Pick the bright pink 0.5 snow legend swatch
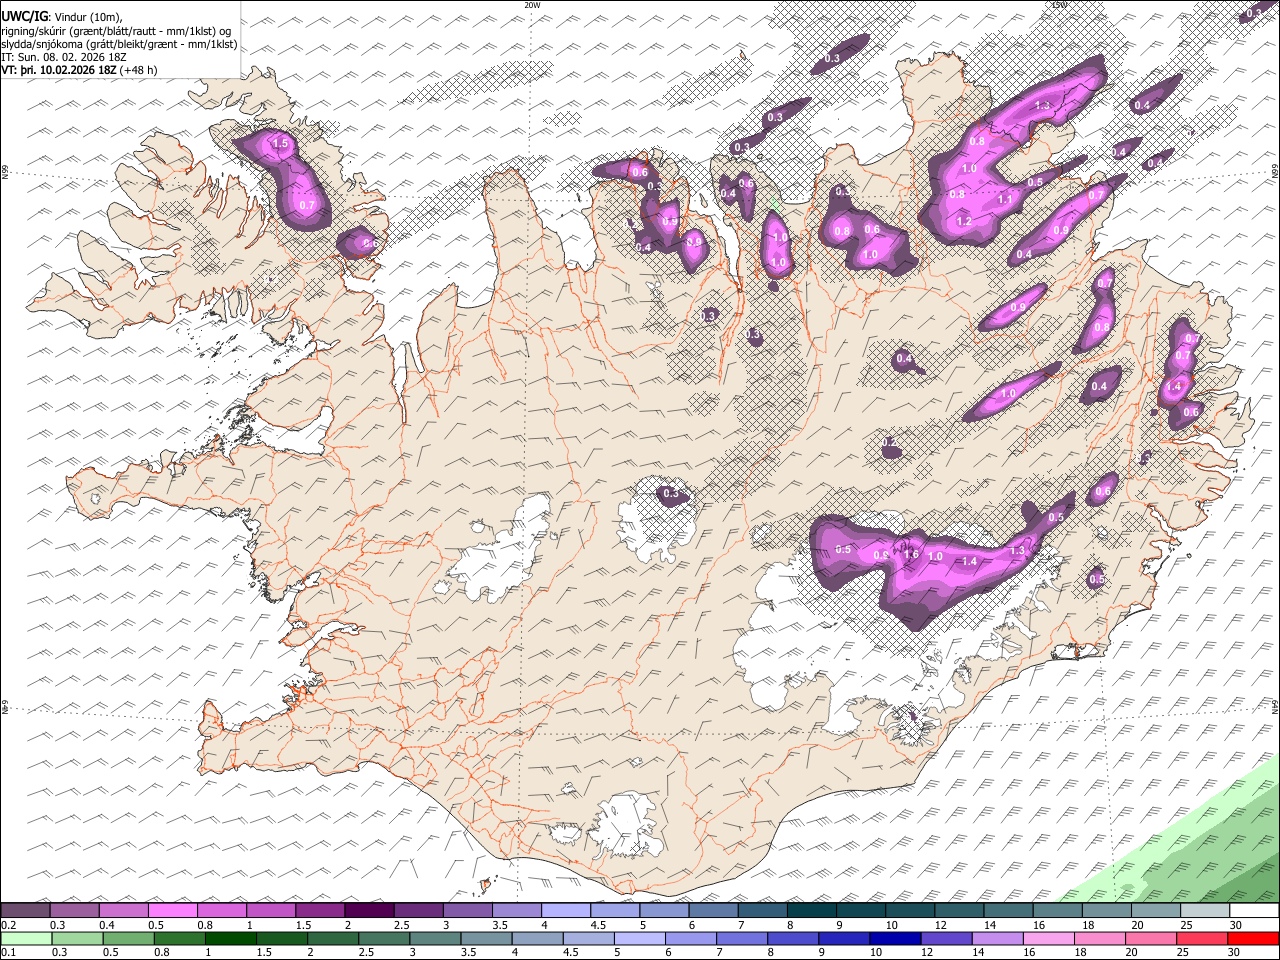 tap(173, 911)
